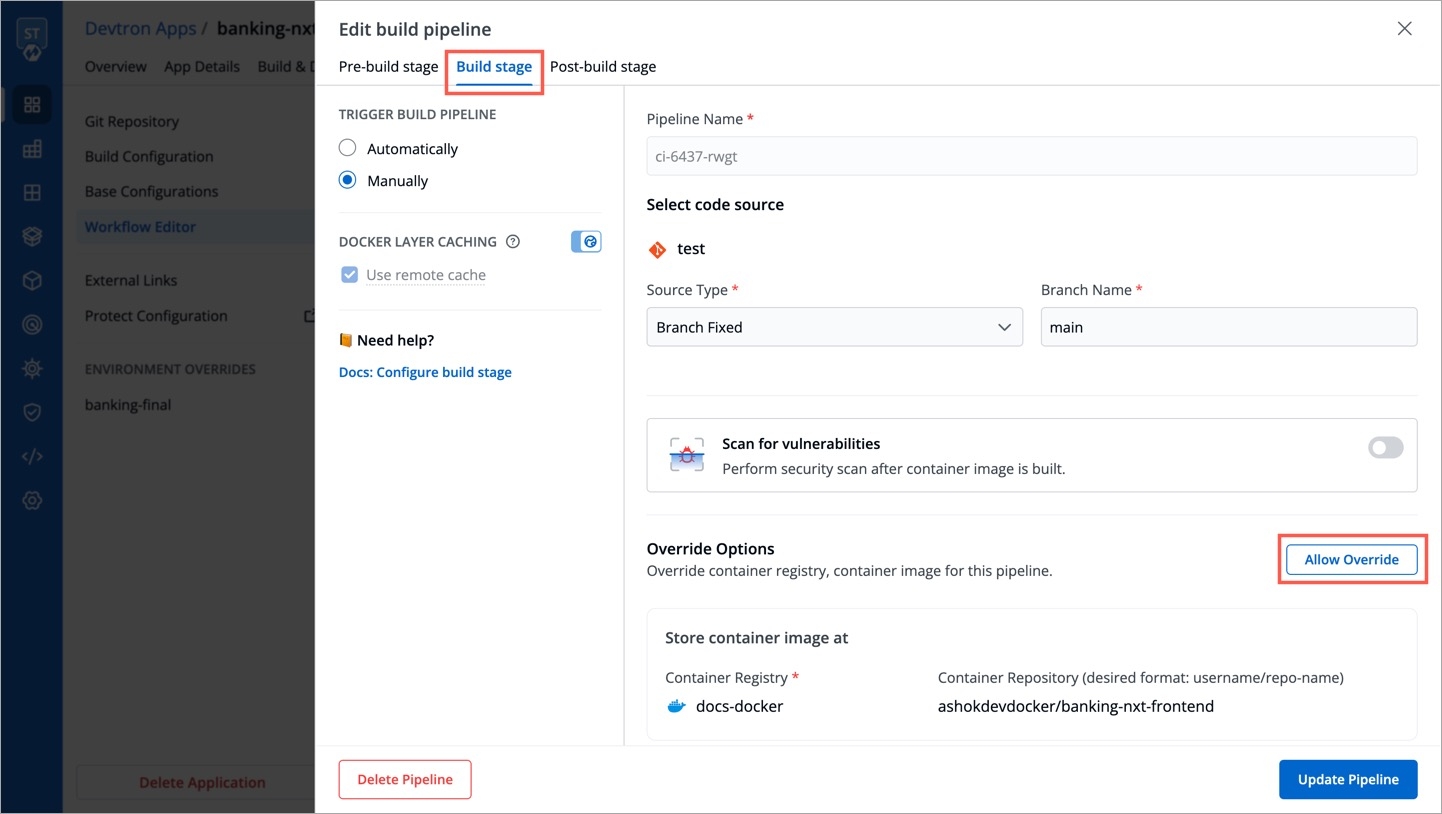Click the stacked layers icon in sidebar
The width and height of the screenshot is (1442, 814).
pyautogui.click(x=32, y=236)
